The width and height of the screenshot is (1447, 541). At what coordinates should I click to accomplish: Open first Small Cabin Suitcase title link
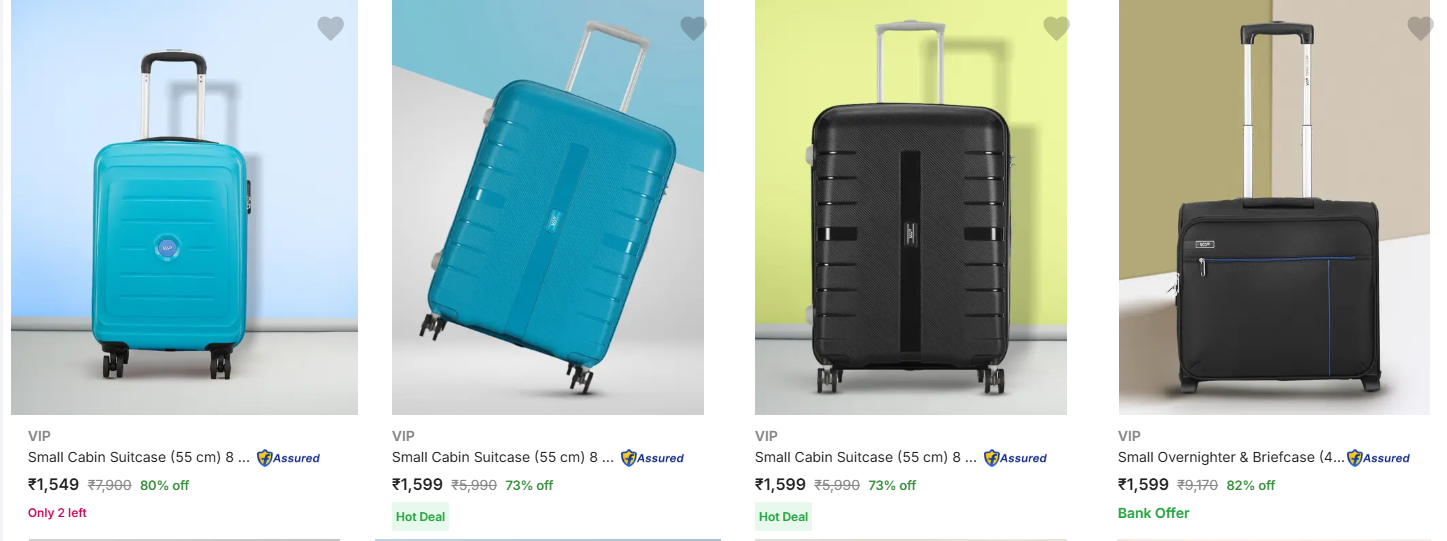point(138,457)
